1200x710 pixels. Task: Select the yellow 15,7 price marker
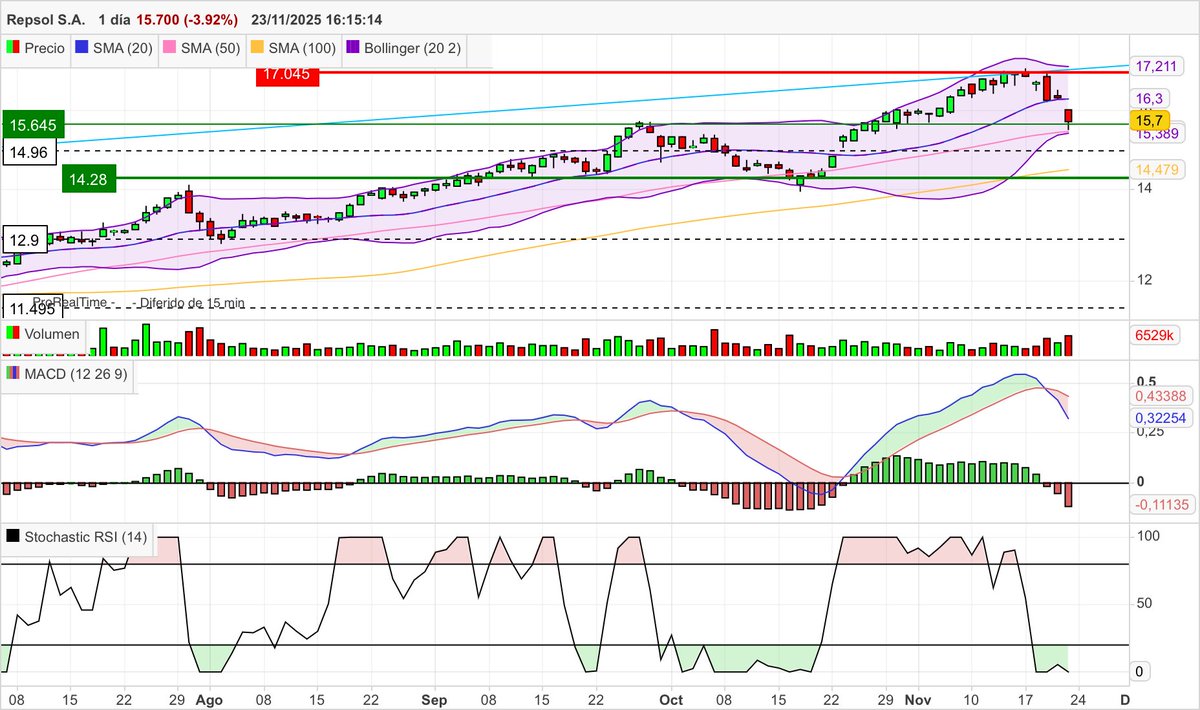[x=1152, y=119]
